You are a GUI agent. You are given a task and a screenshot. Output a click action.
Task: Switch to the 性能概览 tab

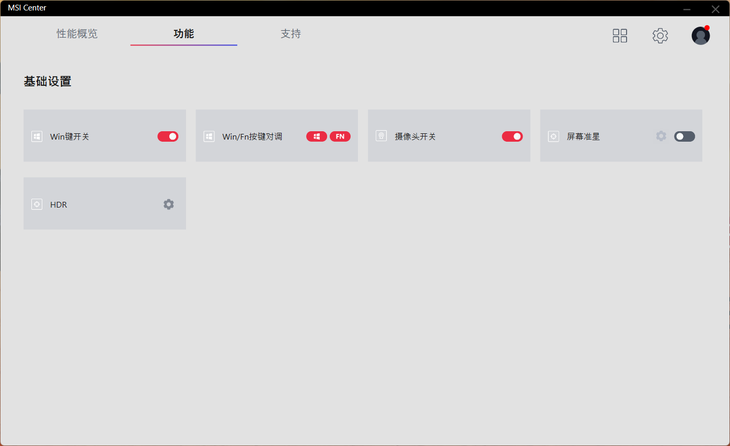pyautogui.click(x=77, y=34)
